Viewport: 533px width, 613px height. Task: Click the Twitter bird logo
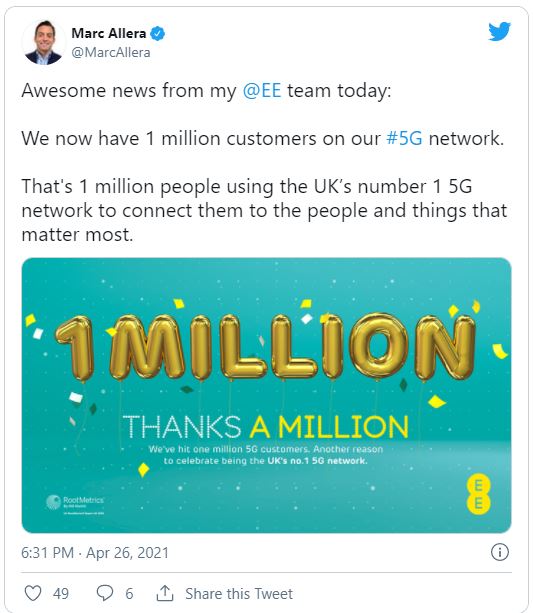point(499,31)
